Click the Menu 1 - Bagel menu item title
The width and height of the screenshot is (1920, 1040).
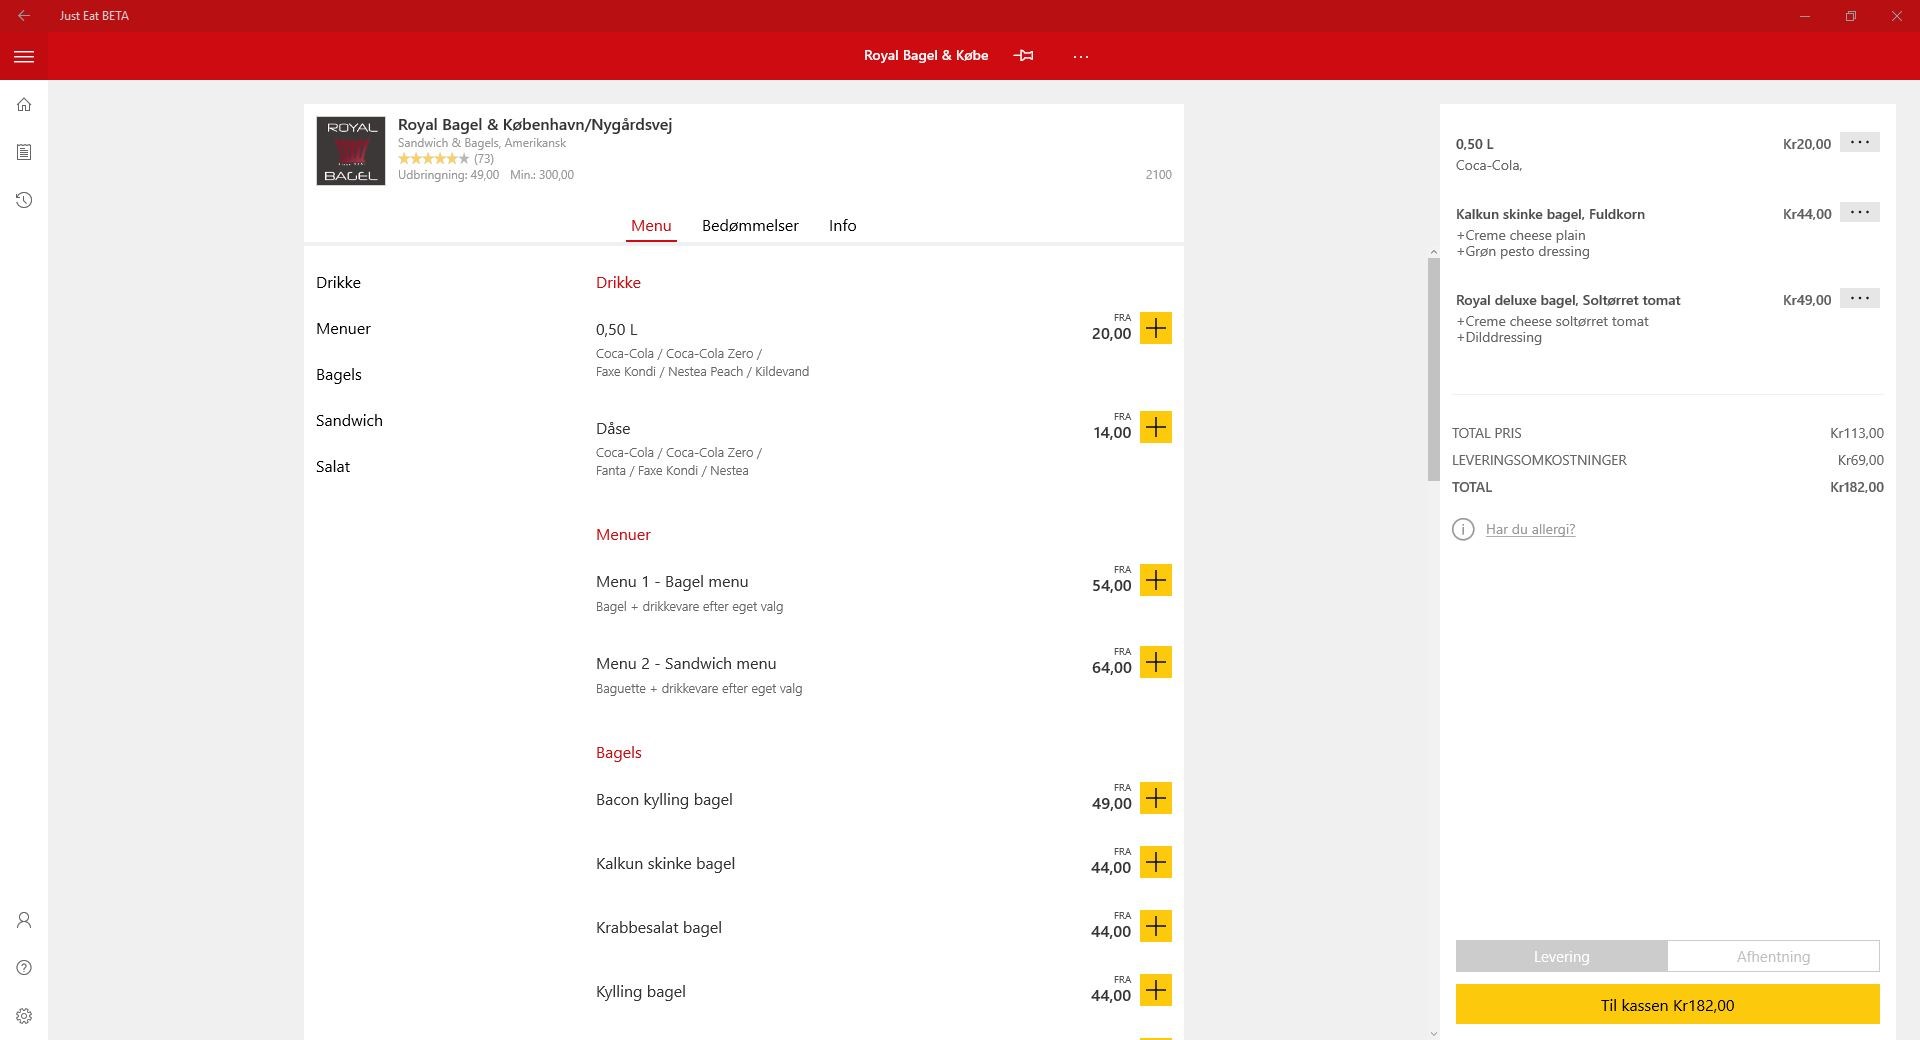tap(672, 582)
